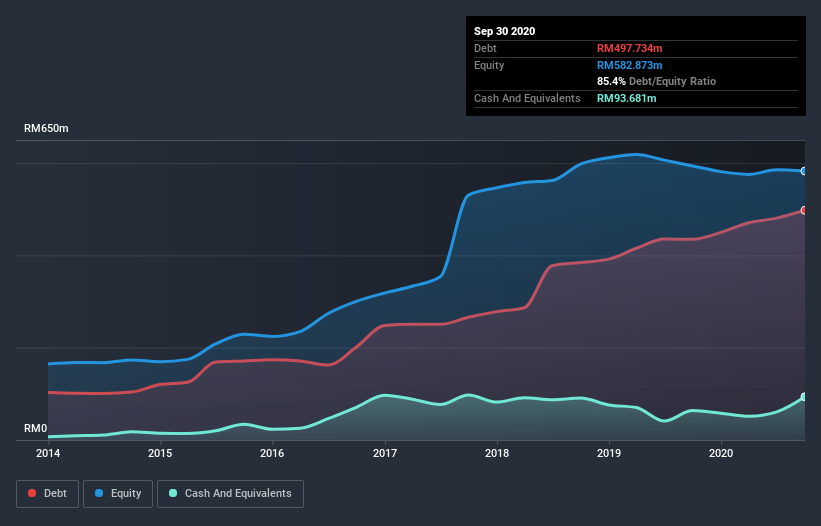The image size is (821, 526).
Task: Click the 2017 x-axis label
Action: [x=385, y=453]
